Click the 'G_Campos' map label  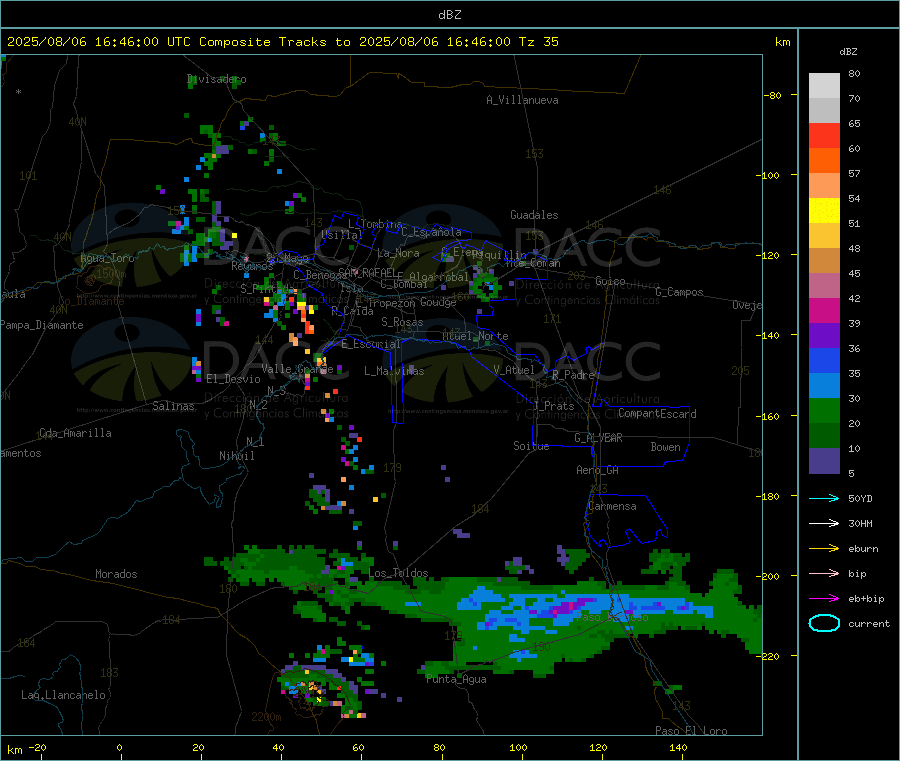(680, 292)
